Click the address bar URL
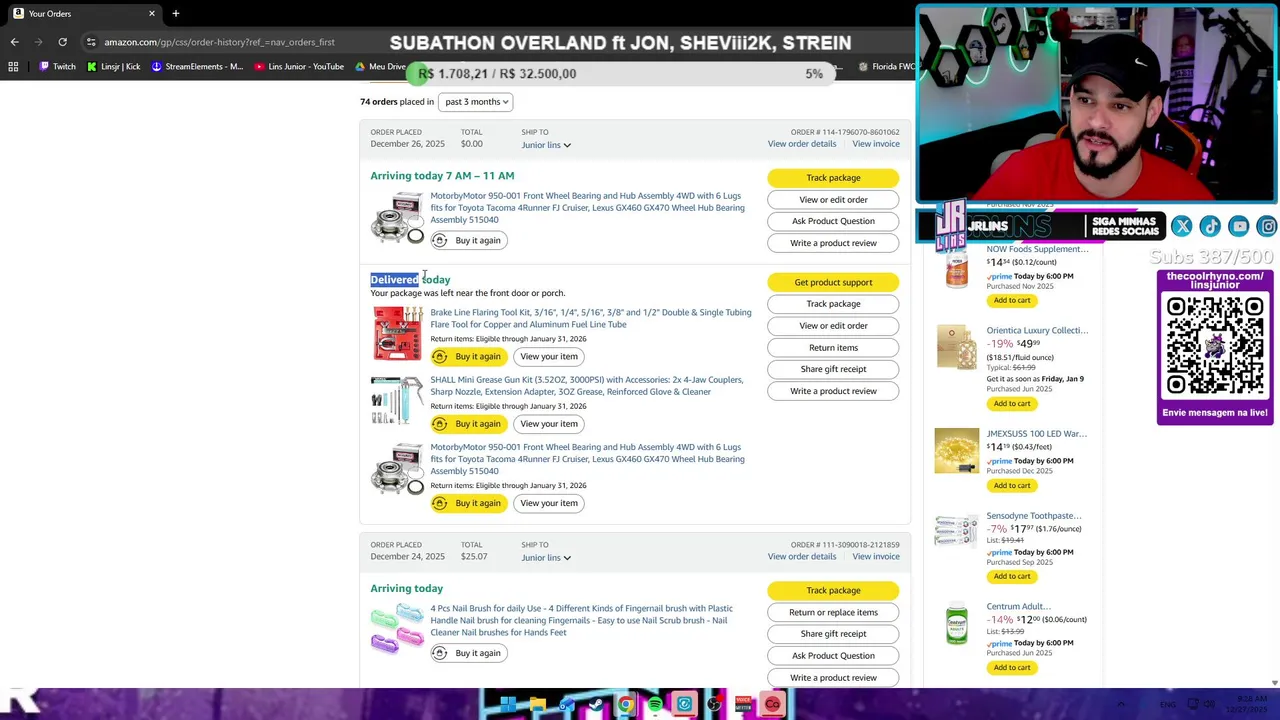 [x=220, y=42]
